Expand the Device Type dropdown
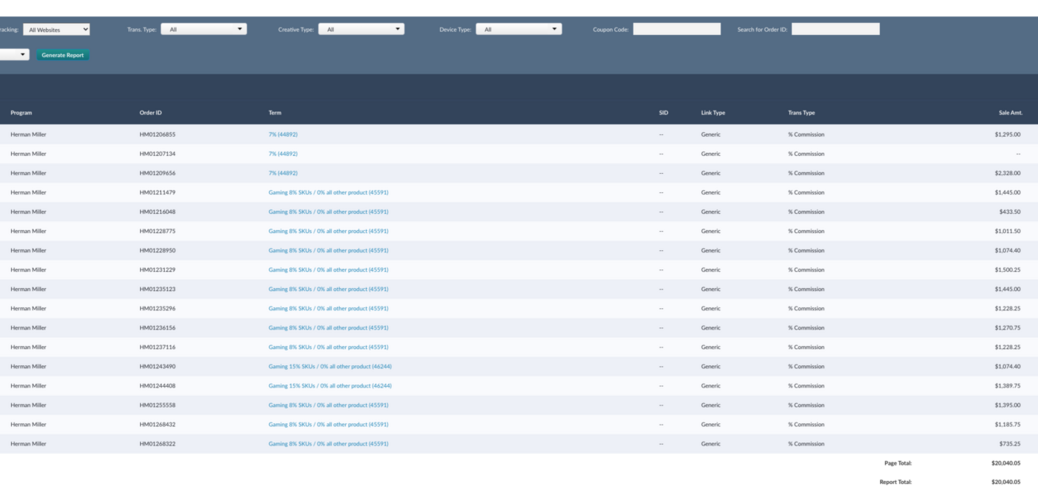Screen dimensions: 1038x493 click(518, 30)
